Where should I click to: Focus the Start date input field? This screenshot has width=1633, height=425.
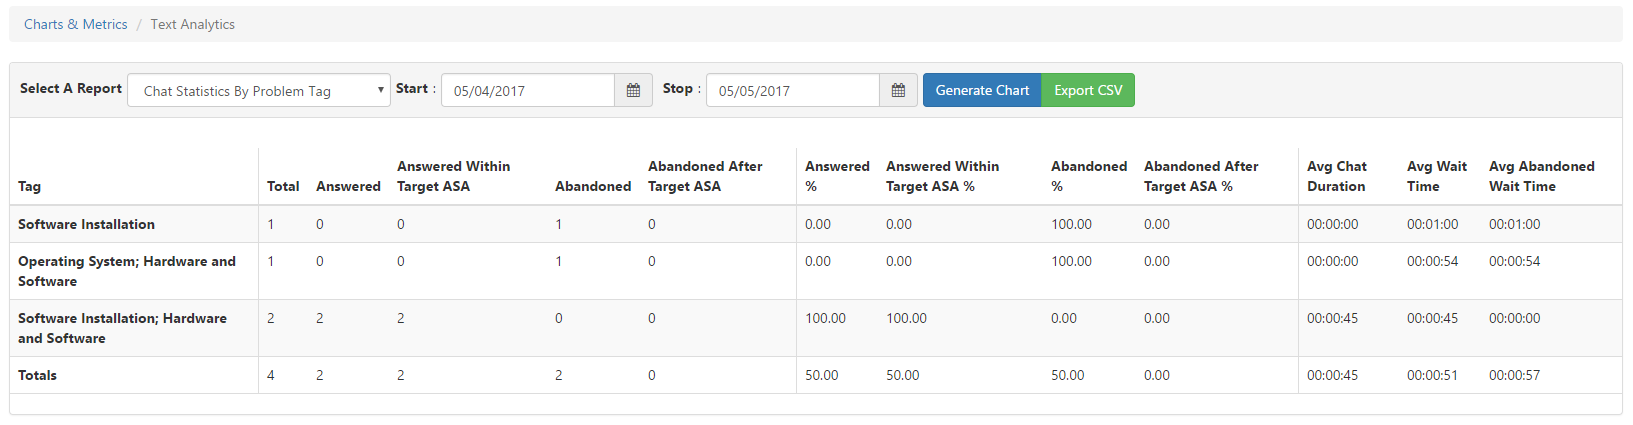528,90
